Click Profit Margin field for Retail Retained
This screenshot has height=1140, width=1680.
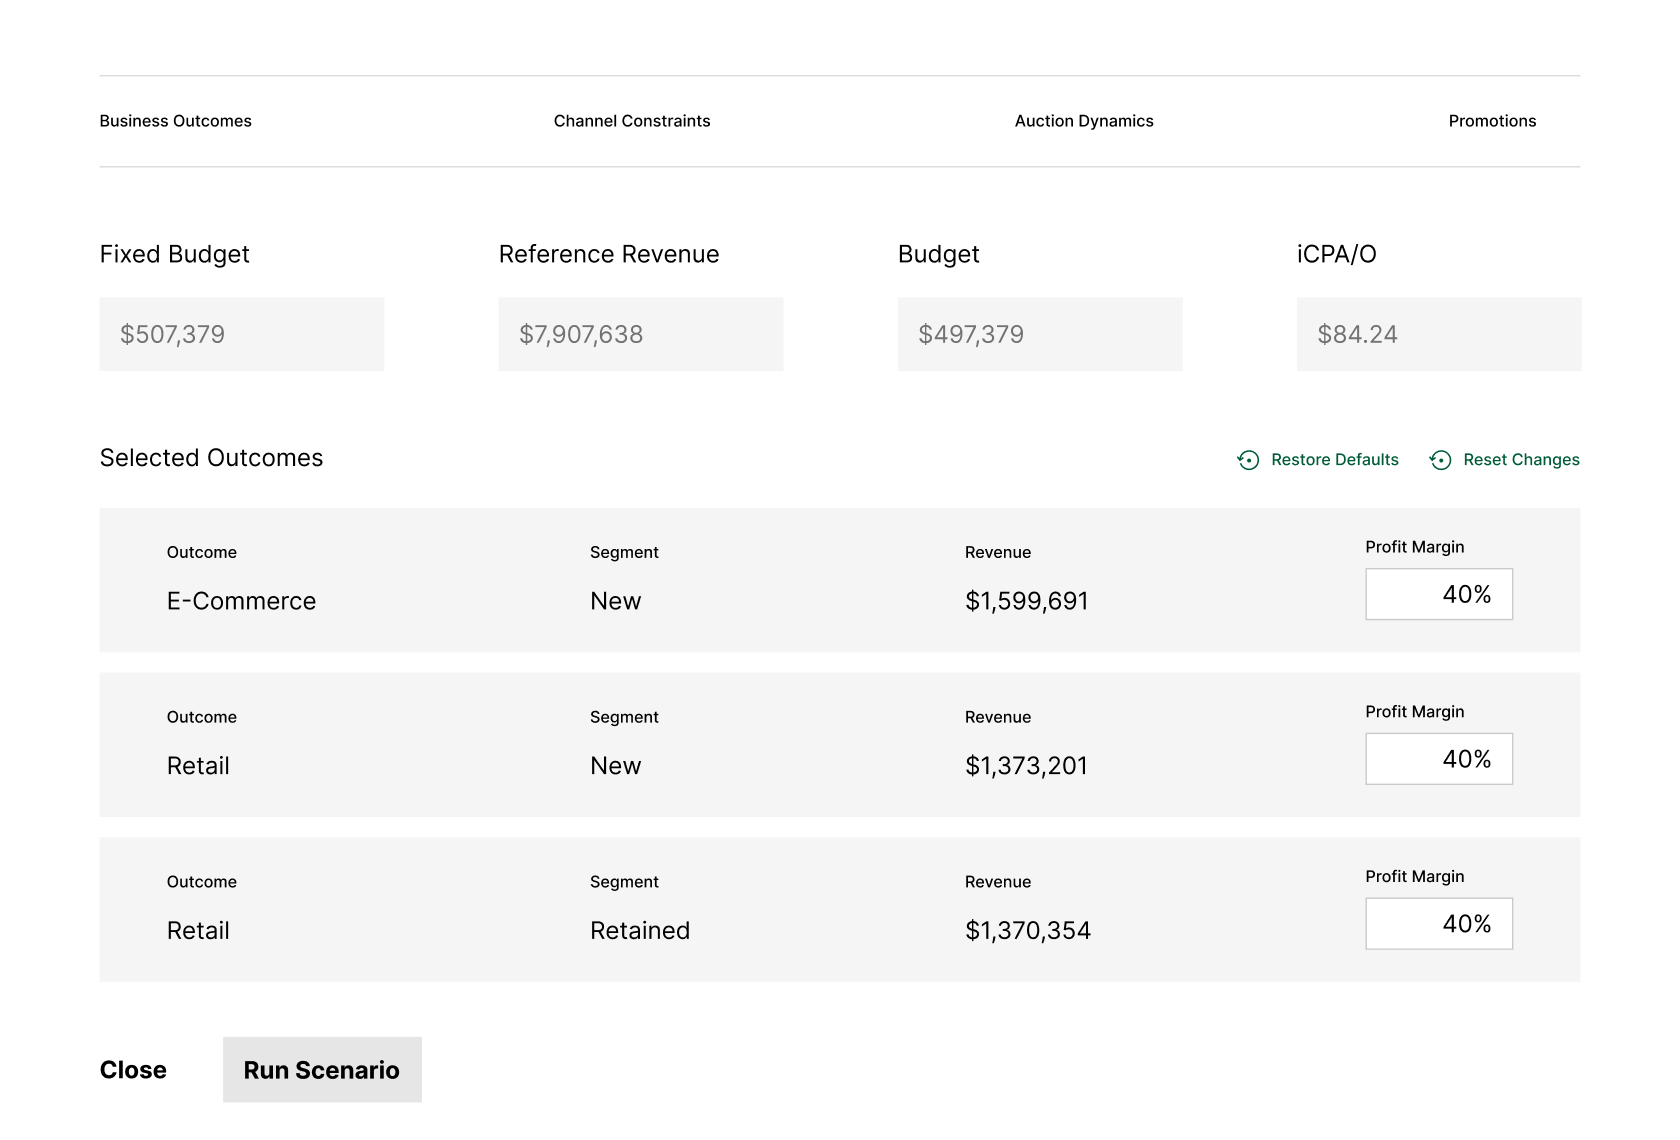click(x=1438, y=924)
